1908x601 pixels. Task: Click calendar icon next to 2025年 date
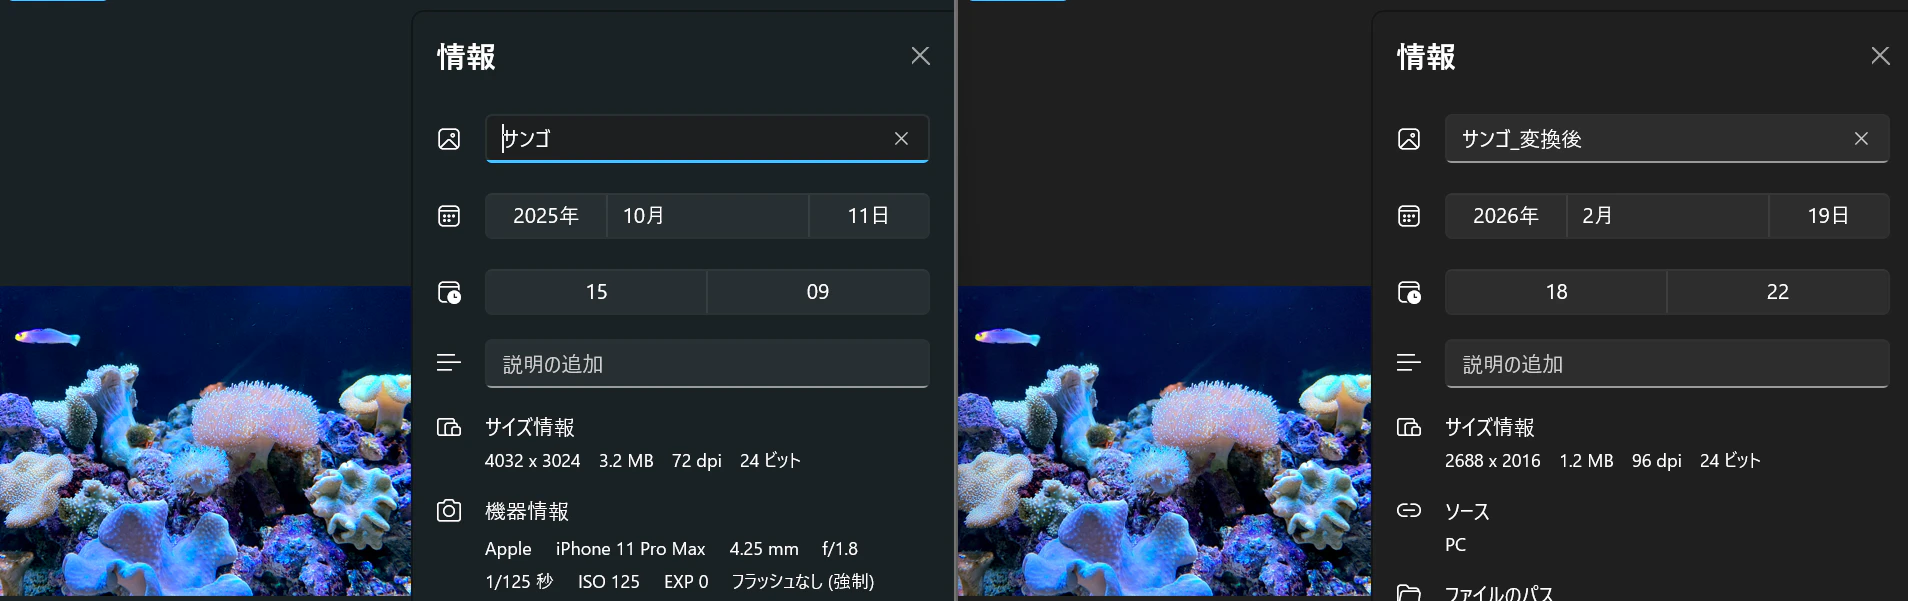pos(449,216)
